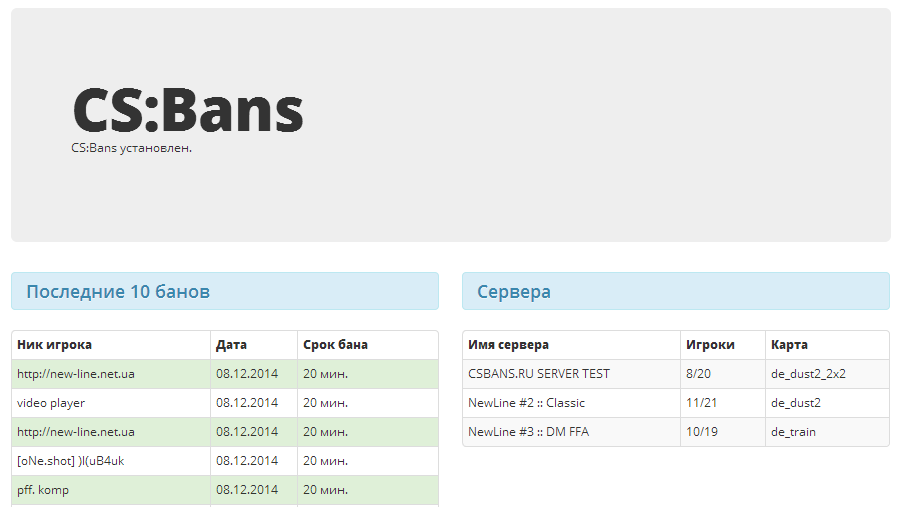This screenshot has height=507, width=902.
Task: Click the '20 мин.' term of '[oNe.shot] )I(uB4uk'
Action: tap(326, 461)
